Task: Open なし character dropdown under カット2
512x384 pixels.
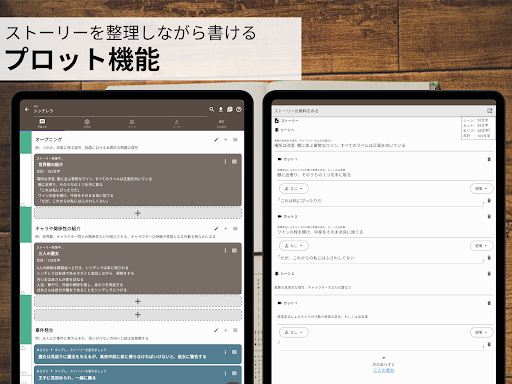Action: pos(294,246)
